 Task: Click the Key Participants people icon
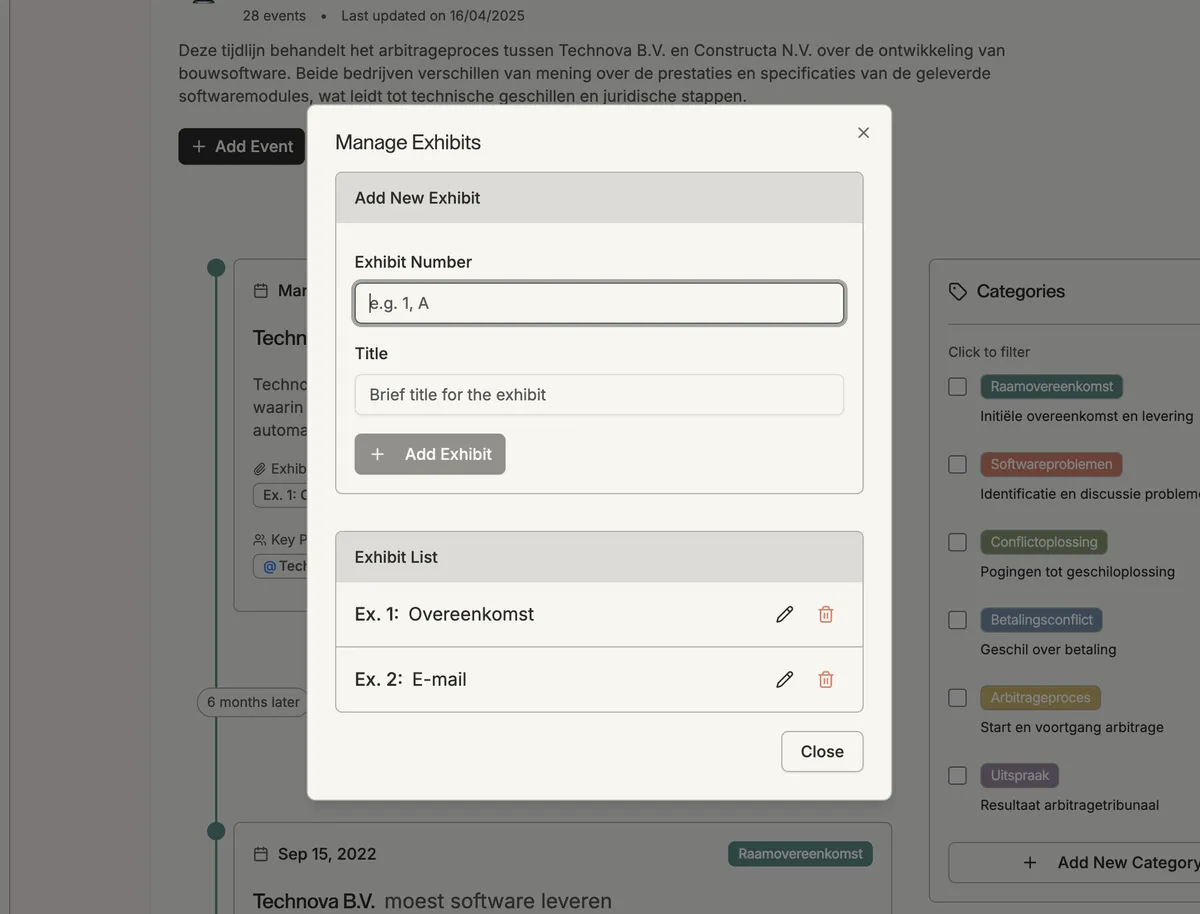pos(259,539)
